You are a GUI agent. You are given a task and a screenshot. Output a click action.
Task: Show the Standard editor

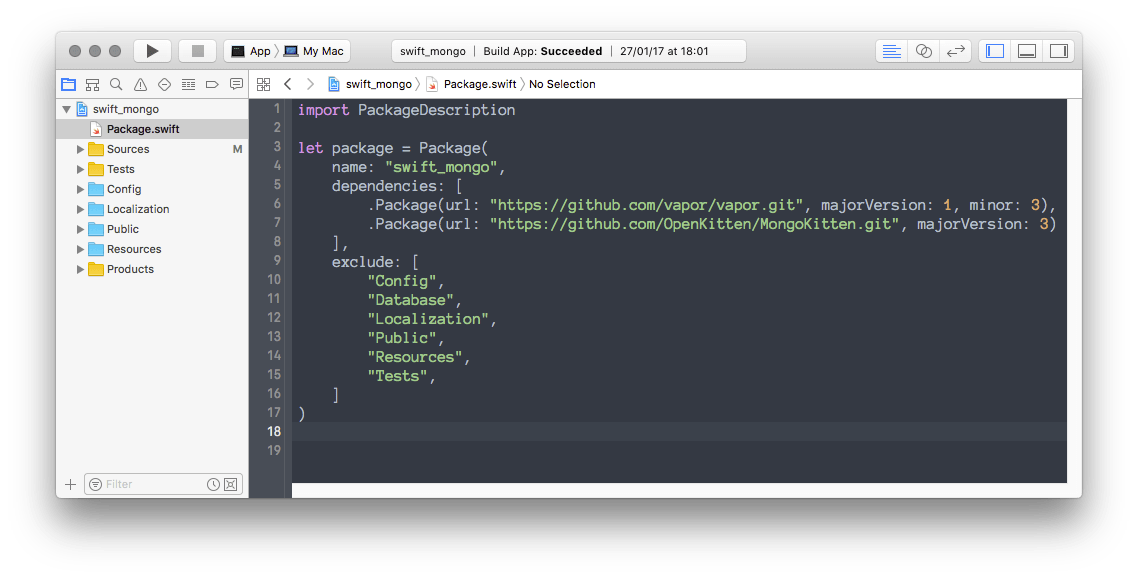(891, 51)
